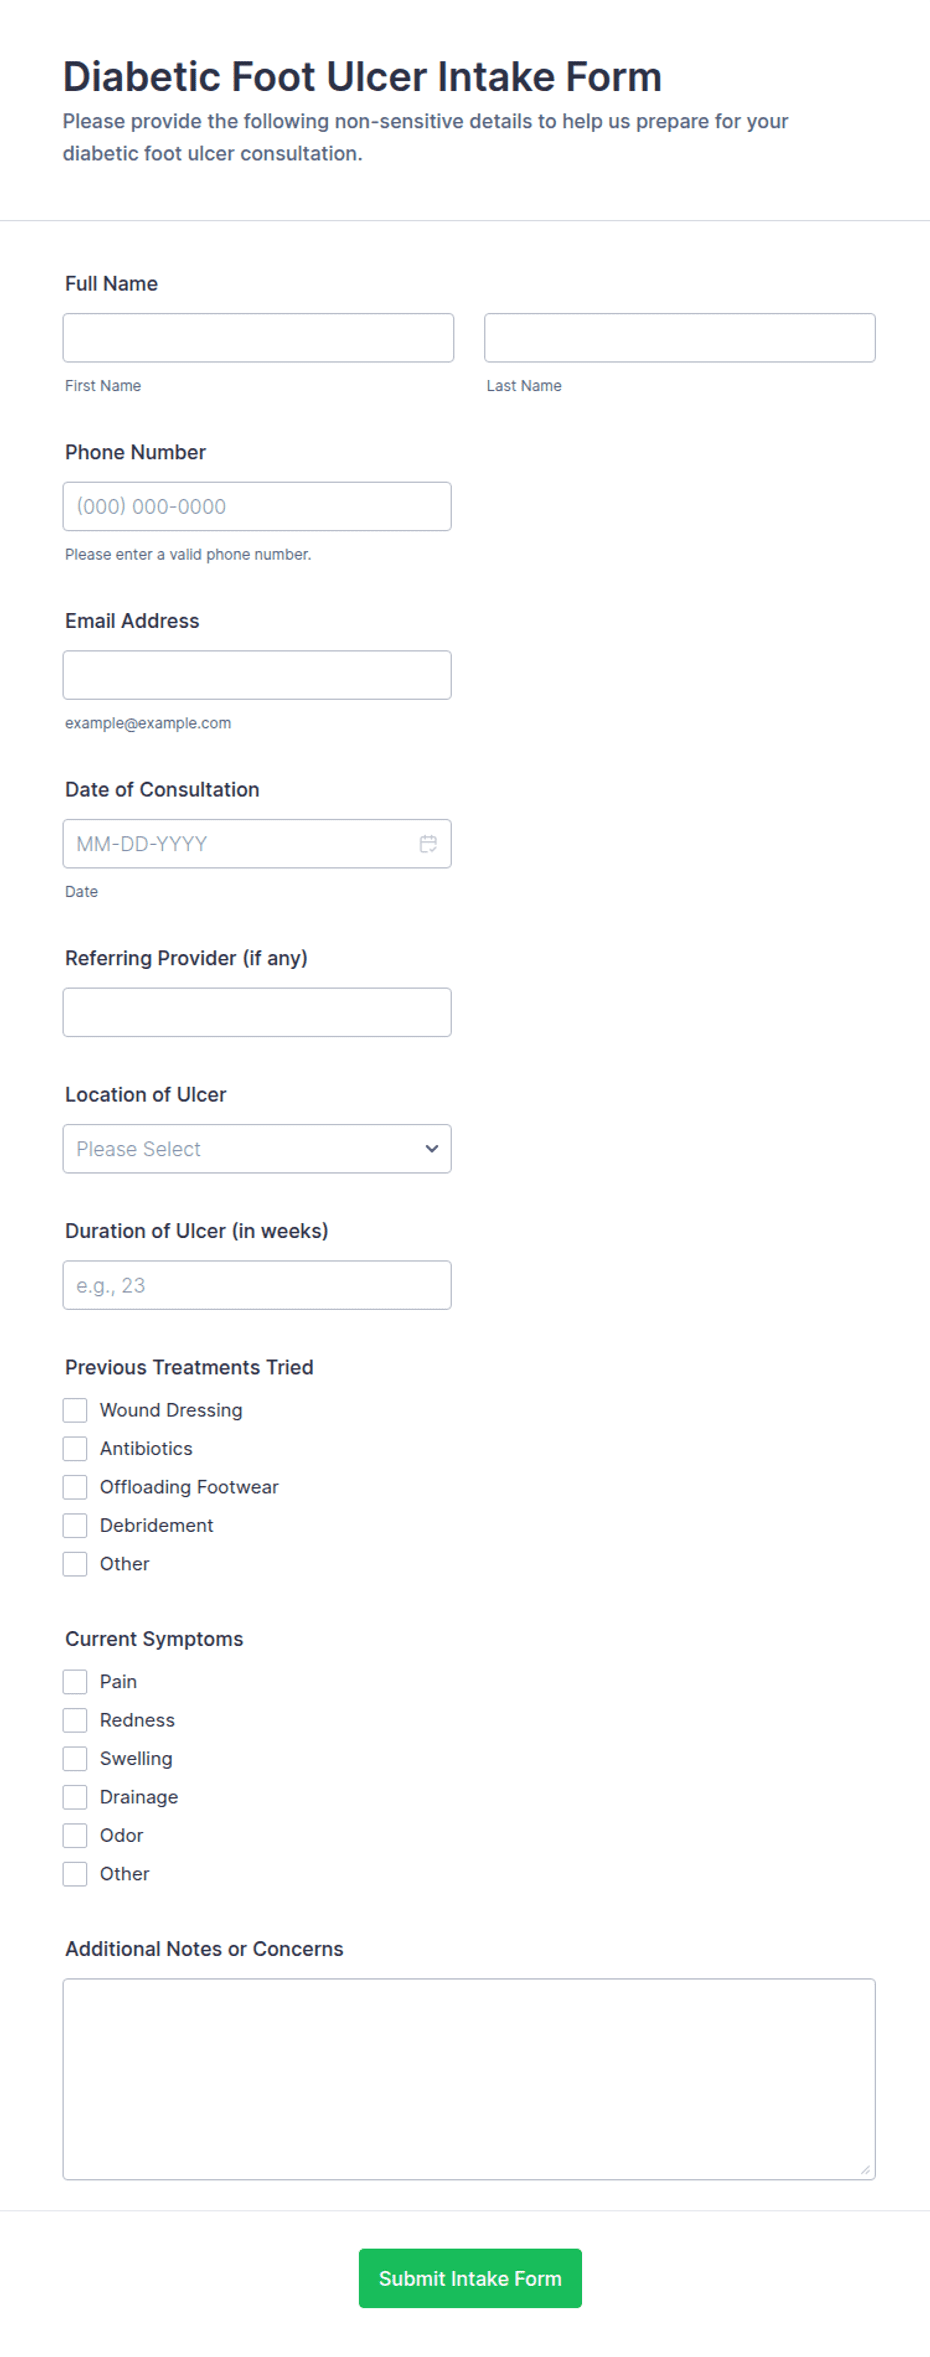Focus the Referring Provider input field
Screen dimensions: 930x2357
tap(257, 1012)
